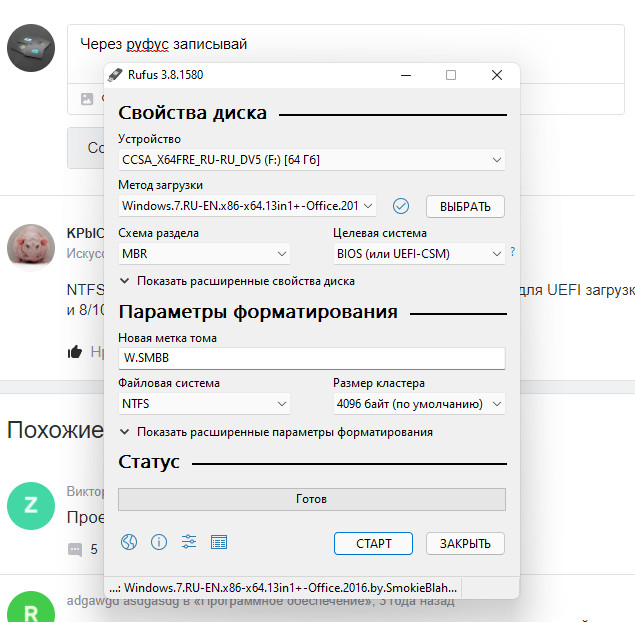Click the dark round avatar beside comment field
This screenshot has height=622, width=635.
tap(31, 48)
